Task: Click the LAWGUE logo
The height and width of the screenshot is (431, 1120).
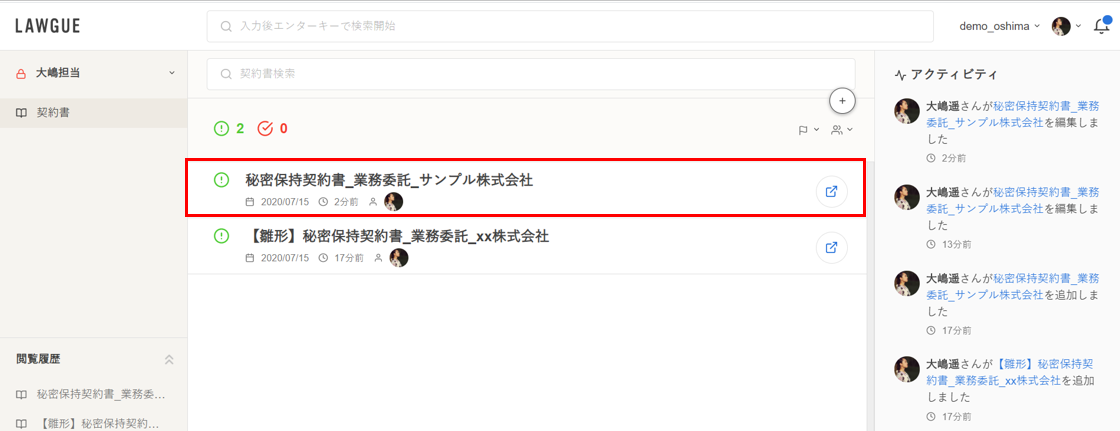Action: click(x=47, y=26)
